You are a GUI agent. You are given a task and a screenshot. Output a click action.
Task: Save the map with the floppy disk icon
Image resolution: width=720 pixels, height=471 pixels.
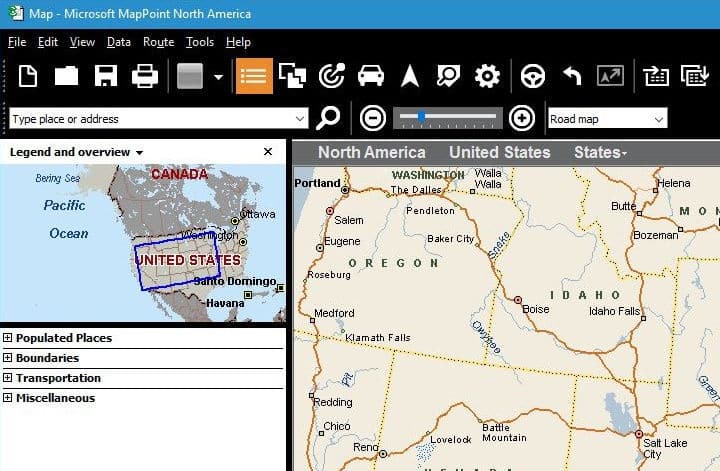coord(106,76)
